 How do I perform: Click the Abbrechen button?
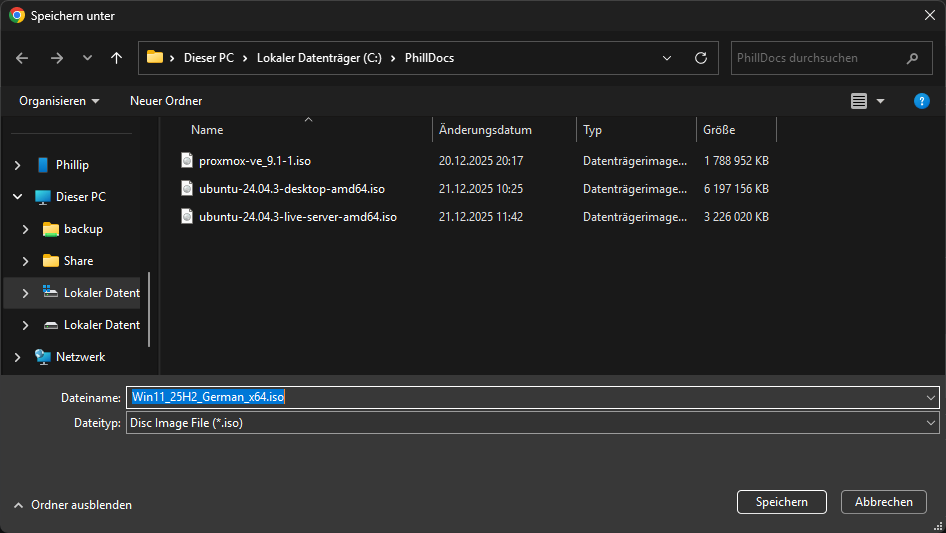883,502
